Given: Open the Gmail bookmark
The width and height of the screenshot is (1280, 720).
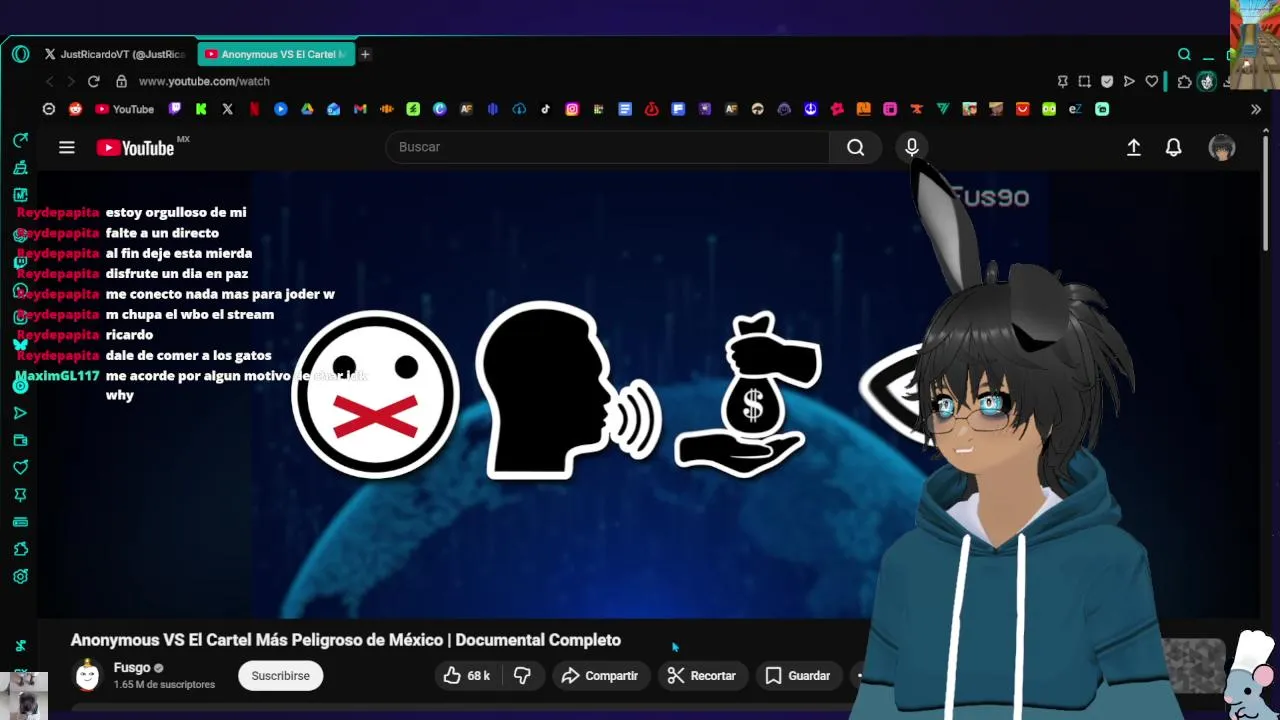Looking at the screenshot, I should (360, 109).
